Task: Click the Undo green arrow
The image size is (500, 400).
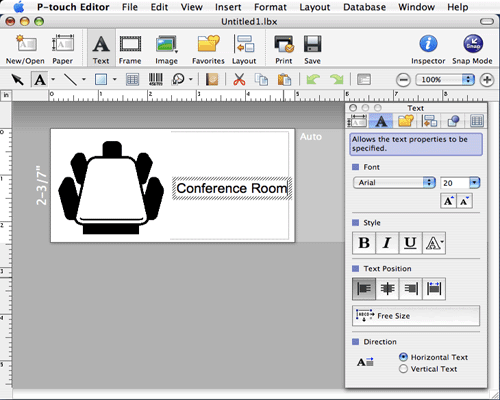Action: coord(313,80)
